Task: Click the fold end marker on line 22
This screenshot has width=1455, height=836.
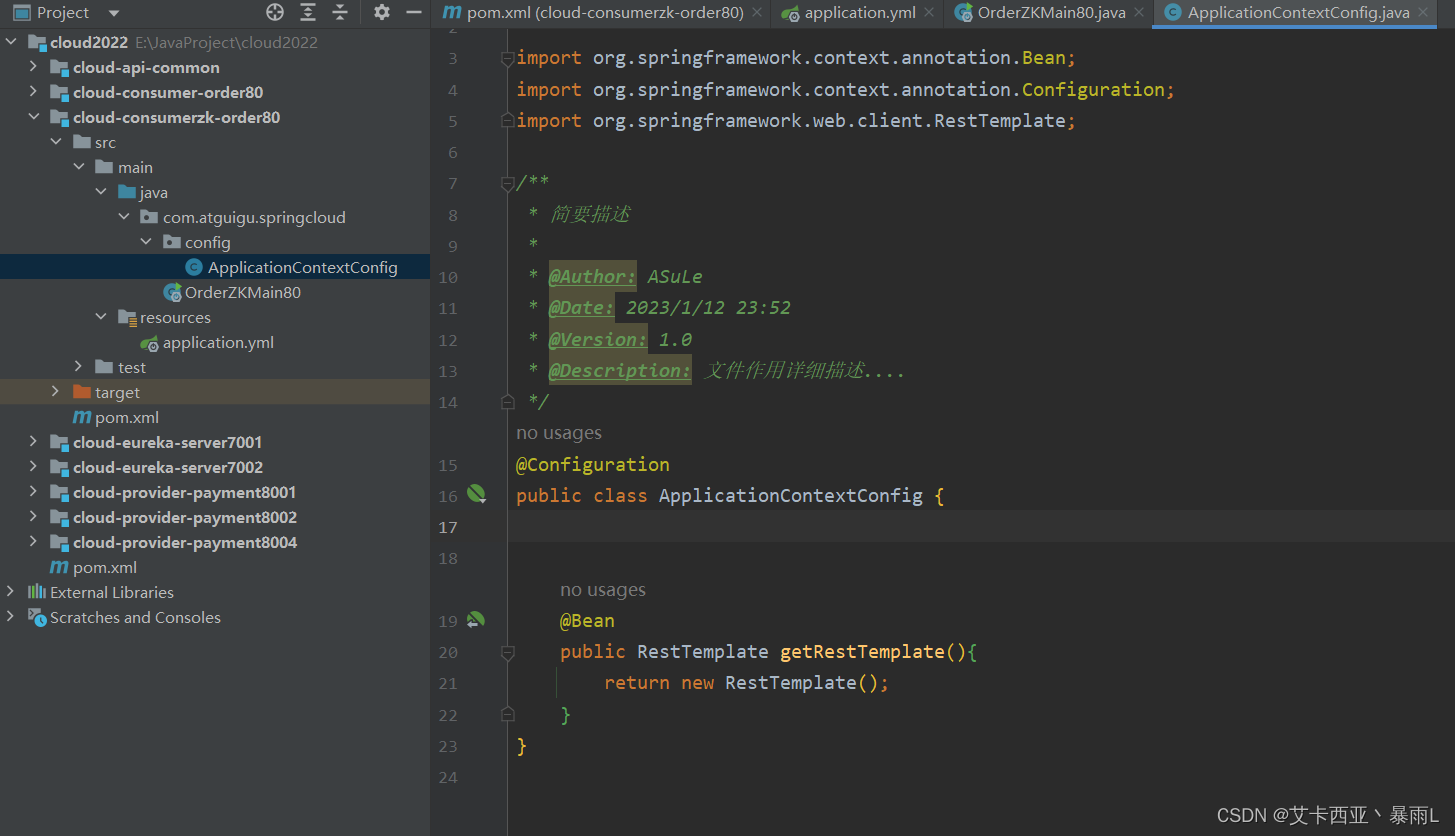Action: pos(508,714)
